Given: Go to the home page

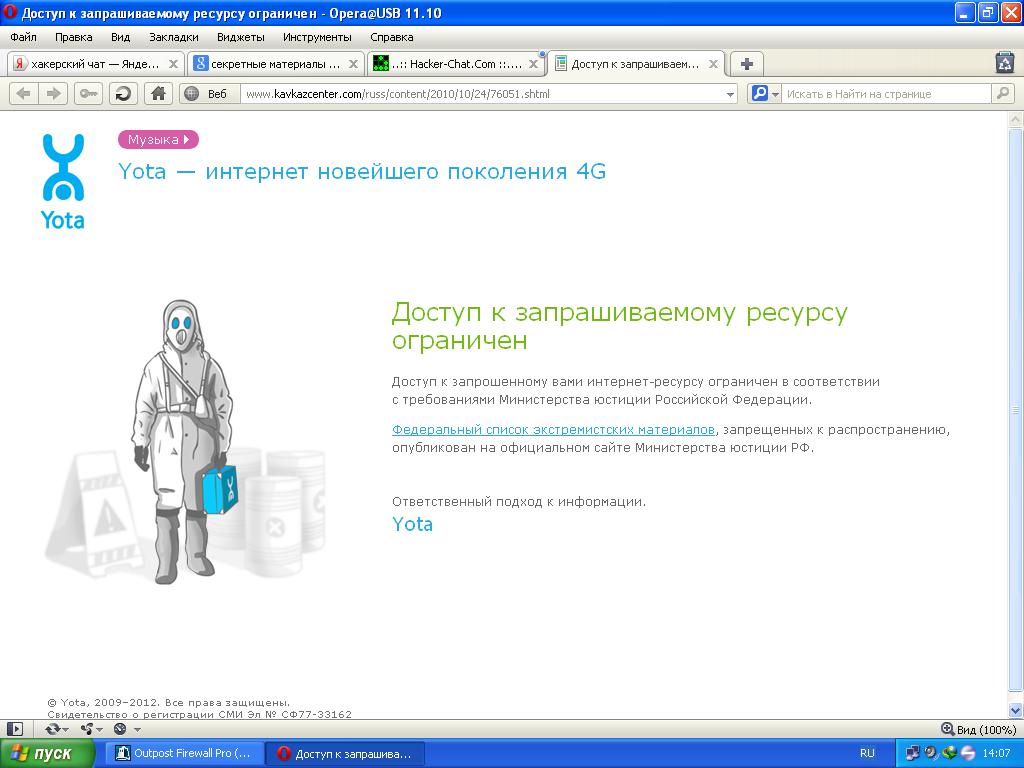Looking at the screenshot, I should [158, 94].
